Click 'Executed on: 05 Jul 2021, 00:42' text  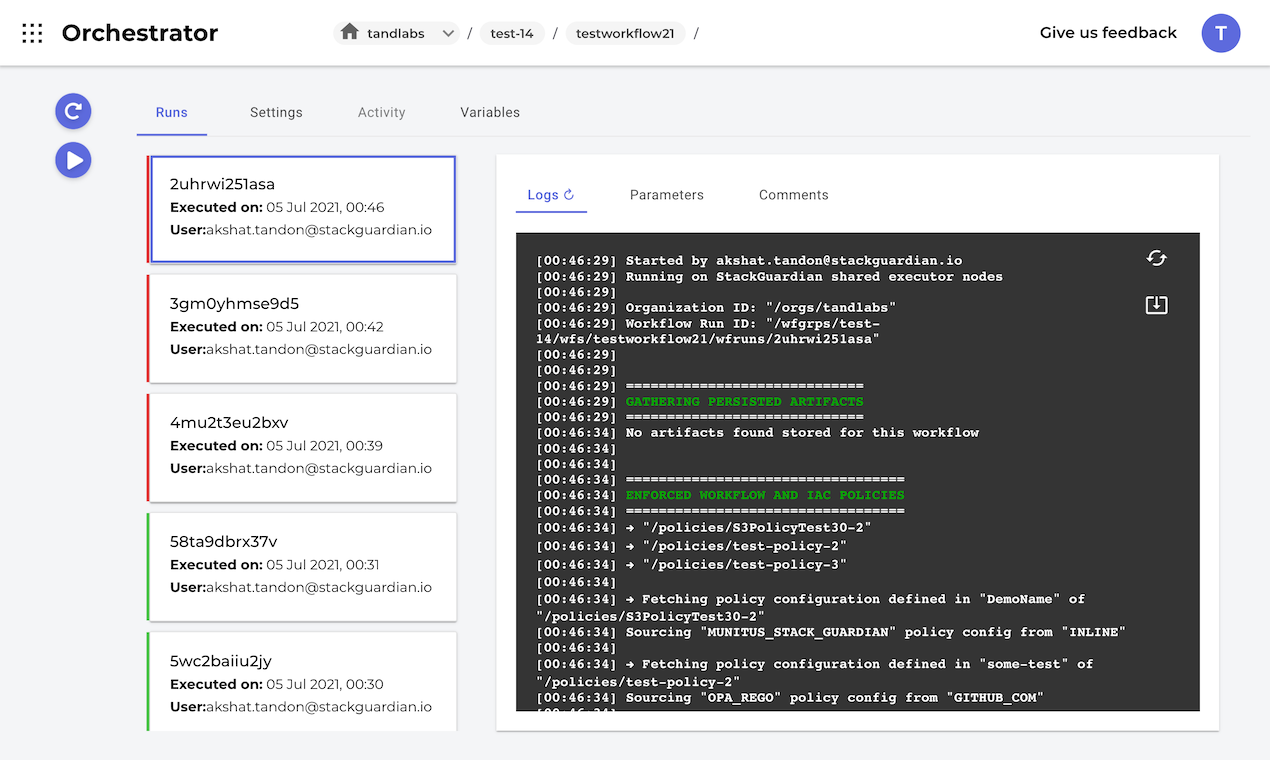pyautogui.click(x=277, y=327)
